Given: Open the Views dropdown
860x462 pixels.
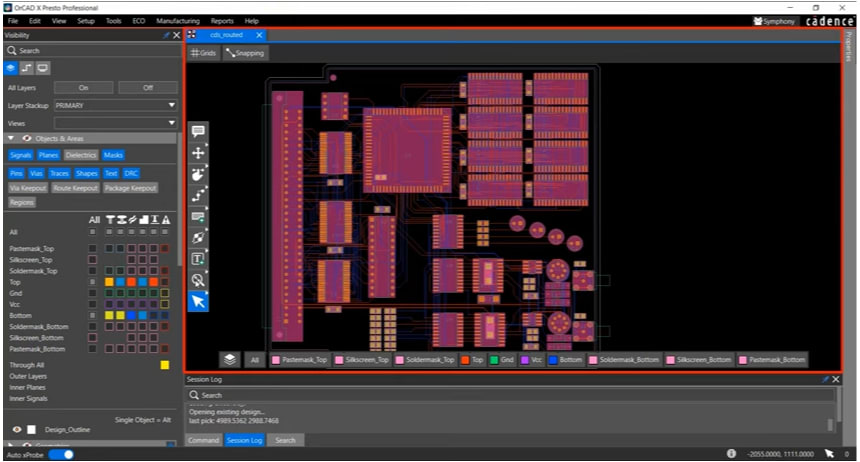Looking at the screenshot, I should click(116, 123).
